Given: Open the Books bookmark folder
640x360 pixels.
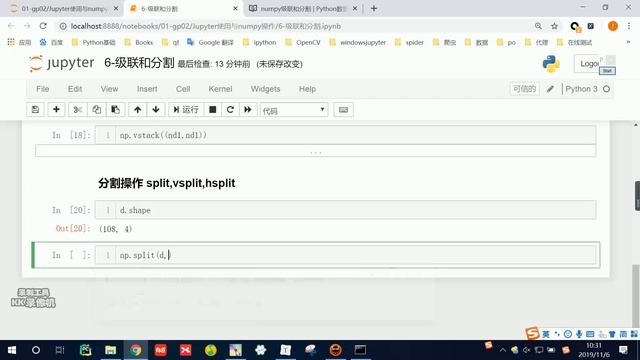Looking at the screenshot, I should coord(139,42).
